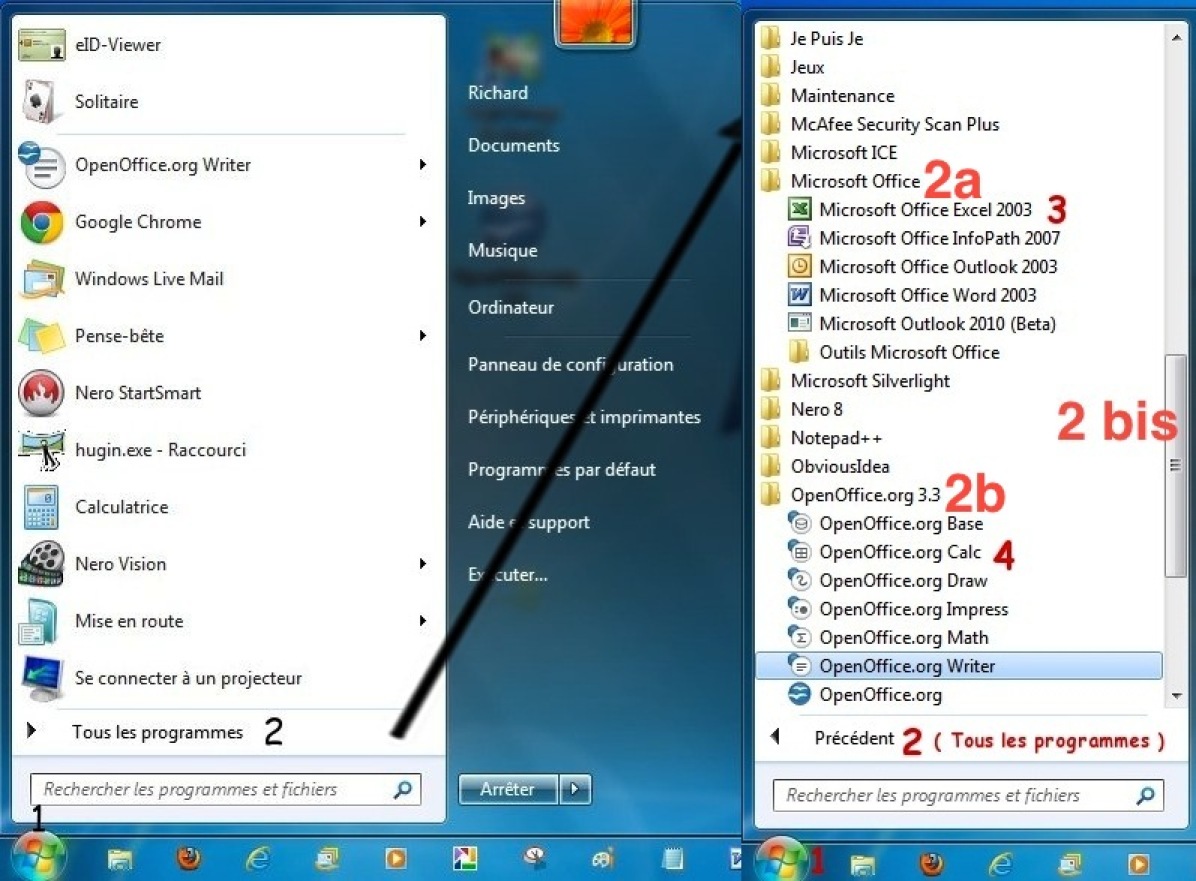Open Aide et support
The height and width of the screenshot is (881, 1196).
[x=529, y=522]
